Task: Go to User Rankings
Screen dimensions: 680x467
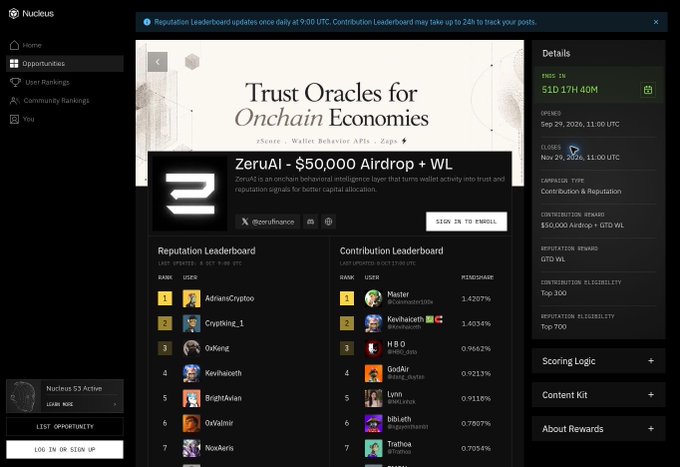Action: [65, 82]
